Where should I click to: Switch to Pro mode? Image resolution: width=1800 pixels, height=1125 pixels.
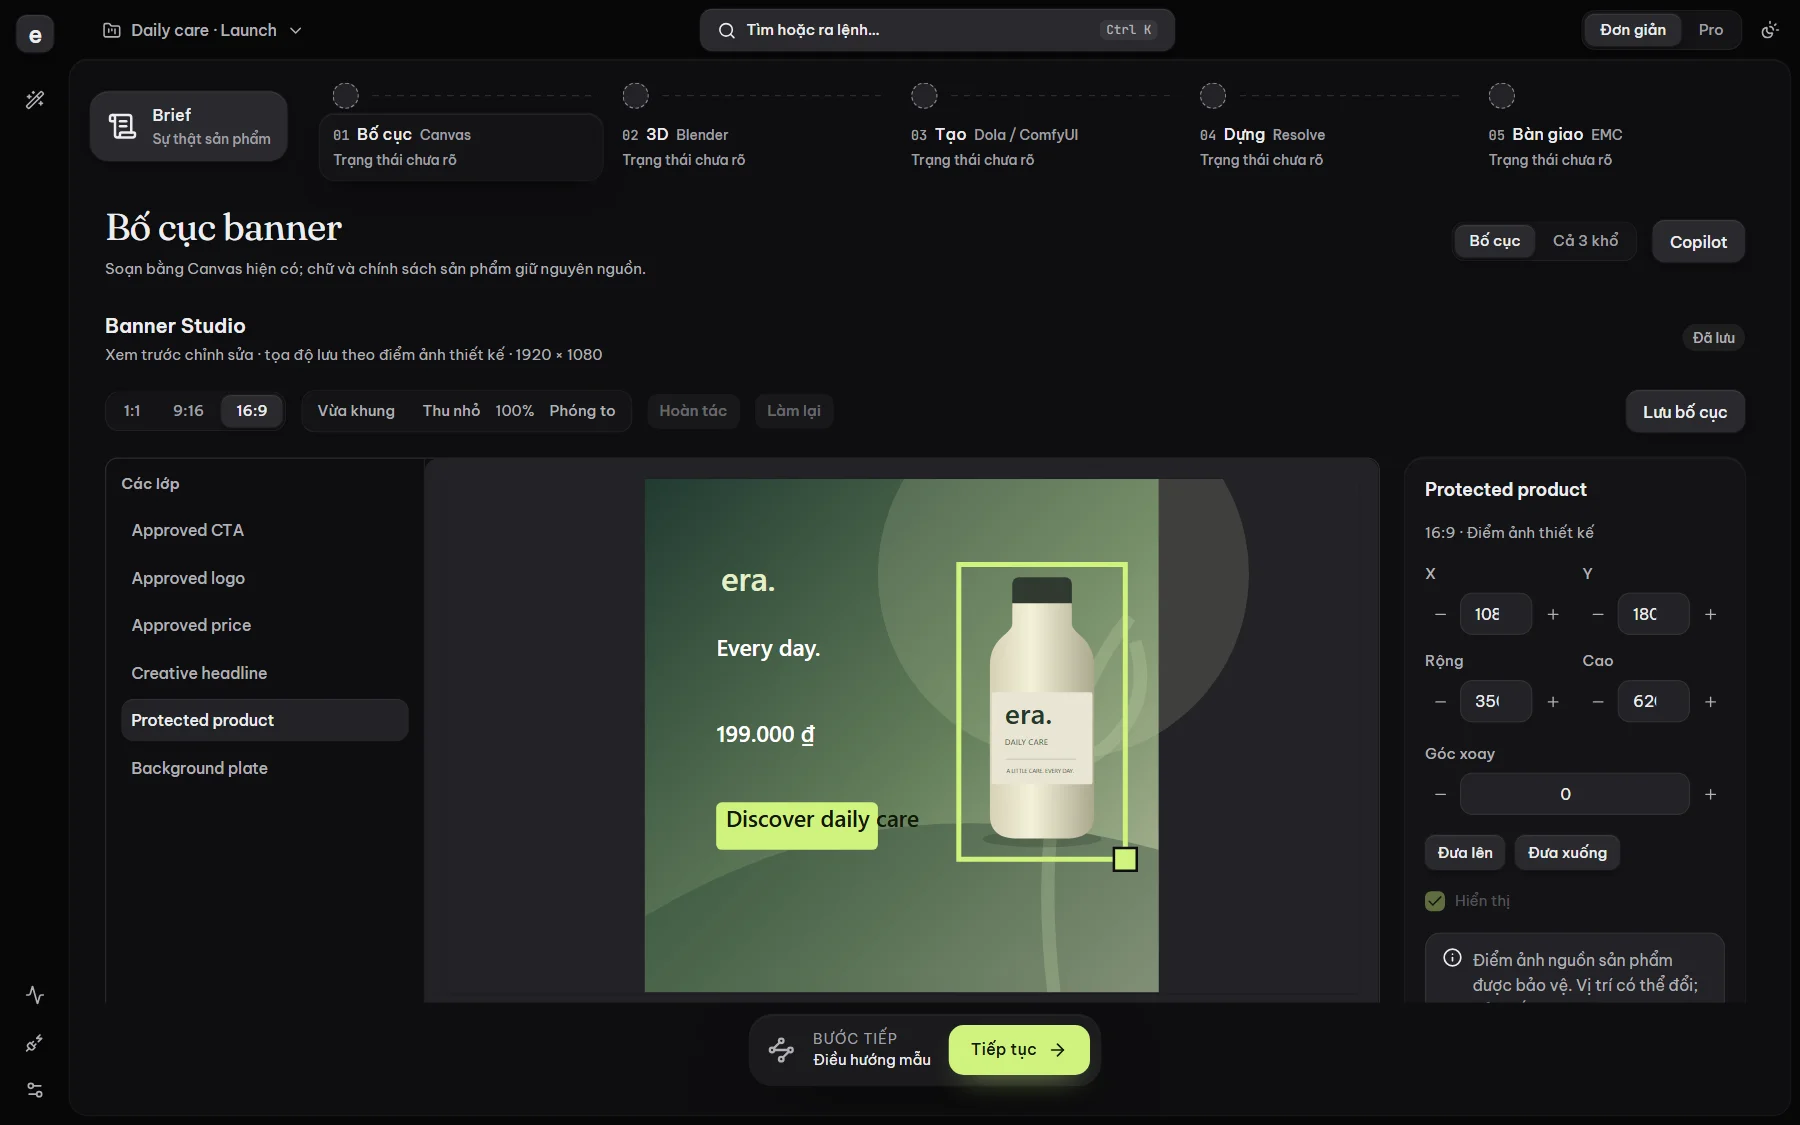1711,30
